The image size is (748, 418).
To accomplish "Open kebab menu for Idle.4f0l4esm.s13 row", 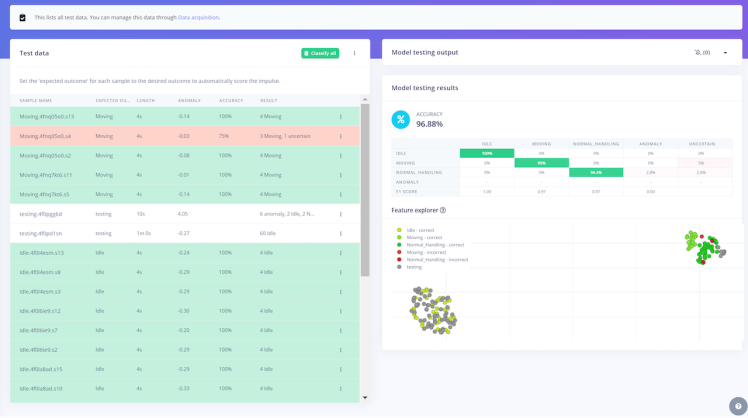I will [341, 253].
